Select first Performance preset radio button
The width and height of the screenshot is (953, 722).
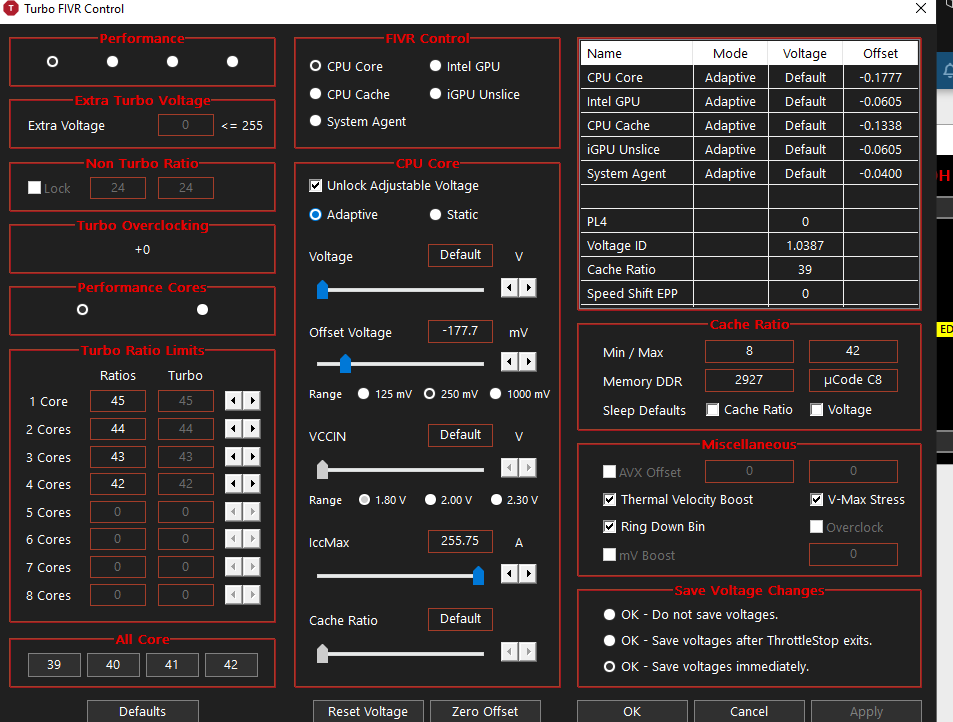tap(52, 61)
